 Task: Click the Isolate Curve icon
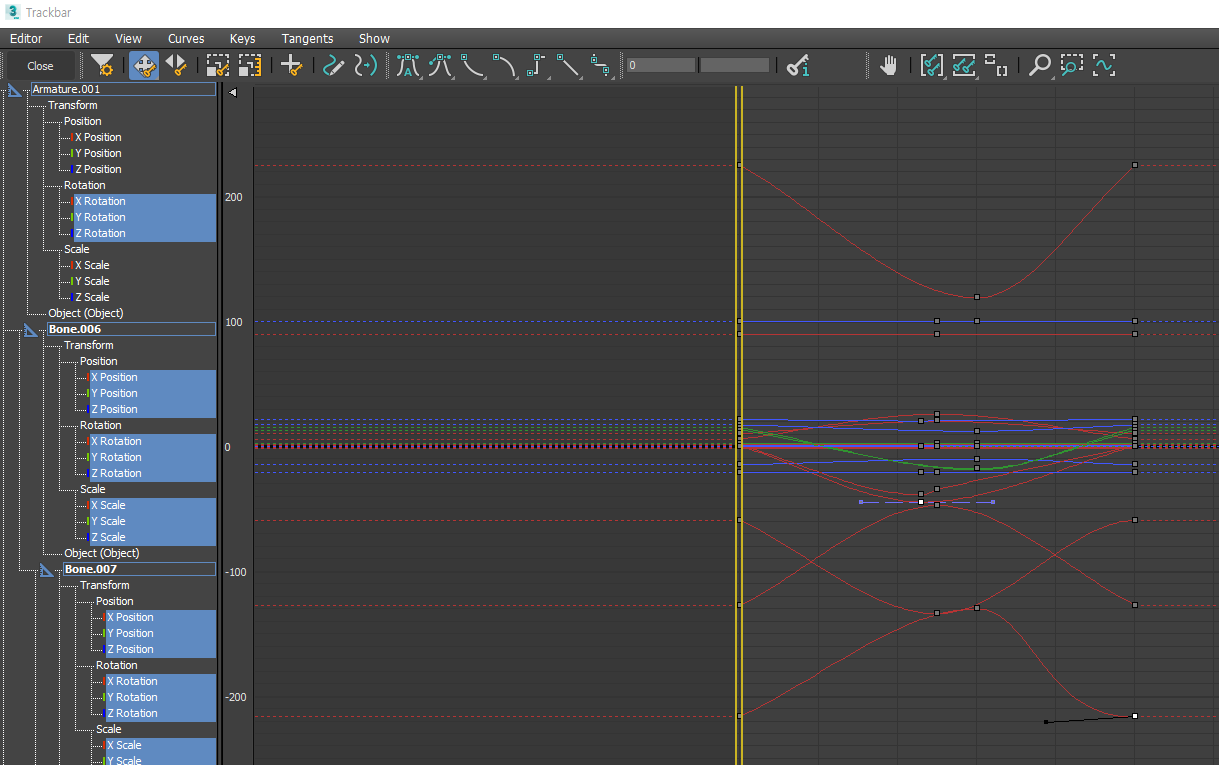click(1104, 66)
